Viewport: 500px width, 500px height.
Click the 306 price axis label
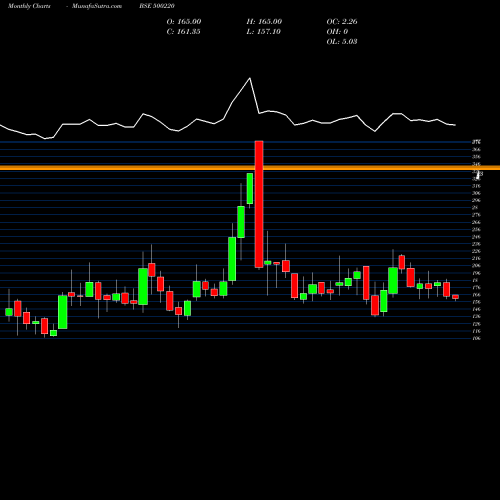coord(476,193)
